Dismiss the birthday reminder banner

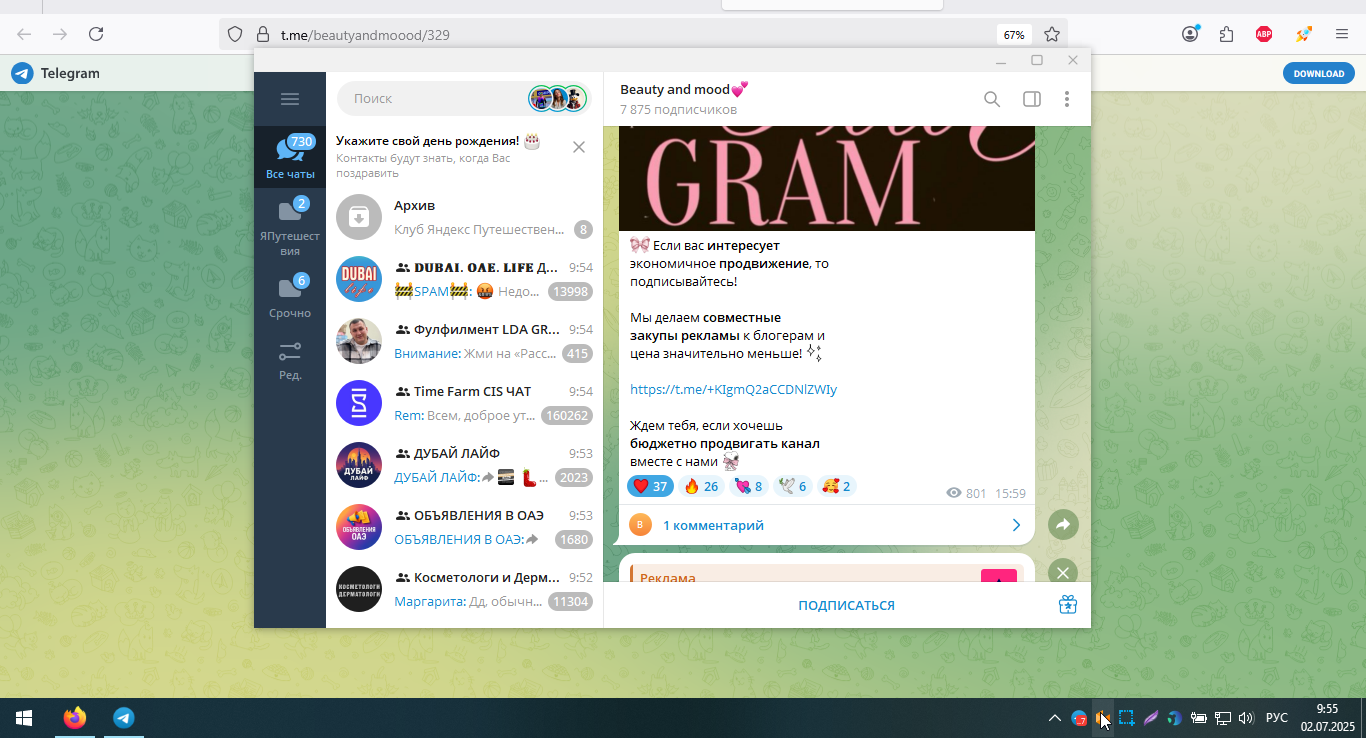(x=579, y=147)
